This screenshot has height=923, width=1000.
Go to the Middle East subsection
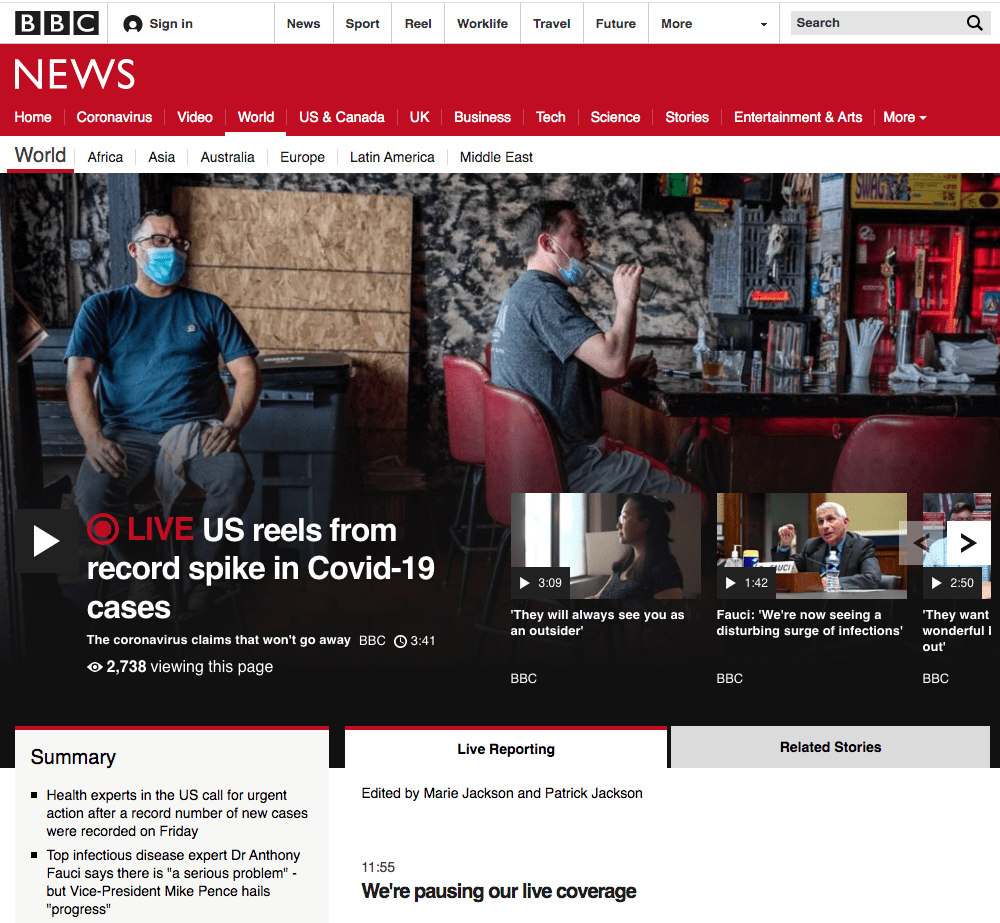pos(496,157)
